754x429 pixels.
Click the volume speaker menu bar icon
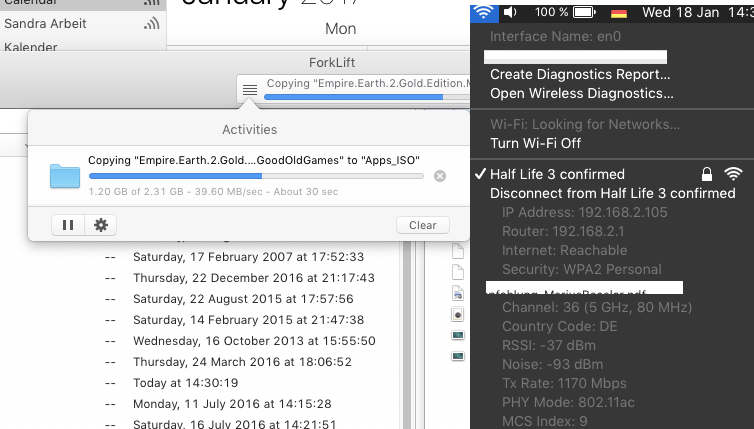click(x=510, y=12)
